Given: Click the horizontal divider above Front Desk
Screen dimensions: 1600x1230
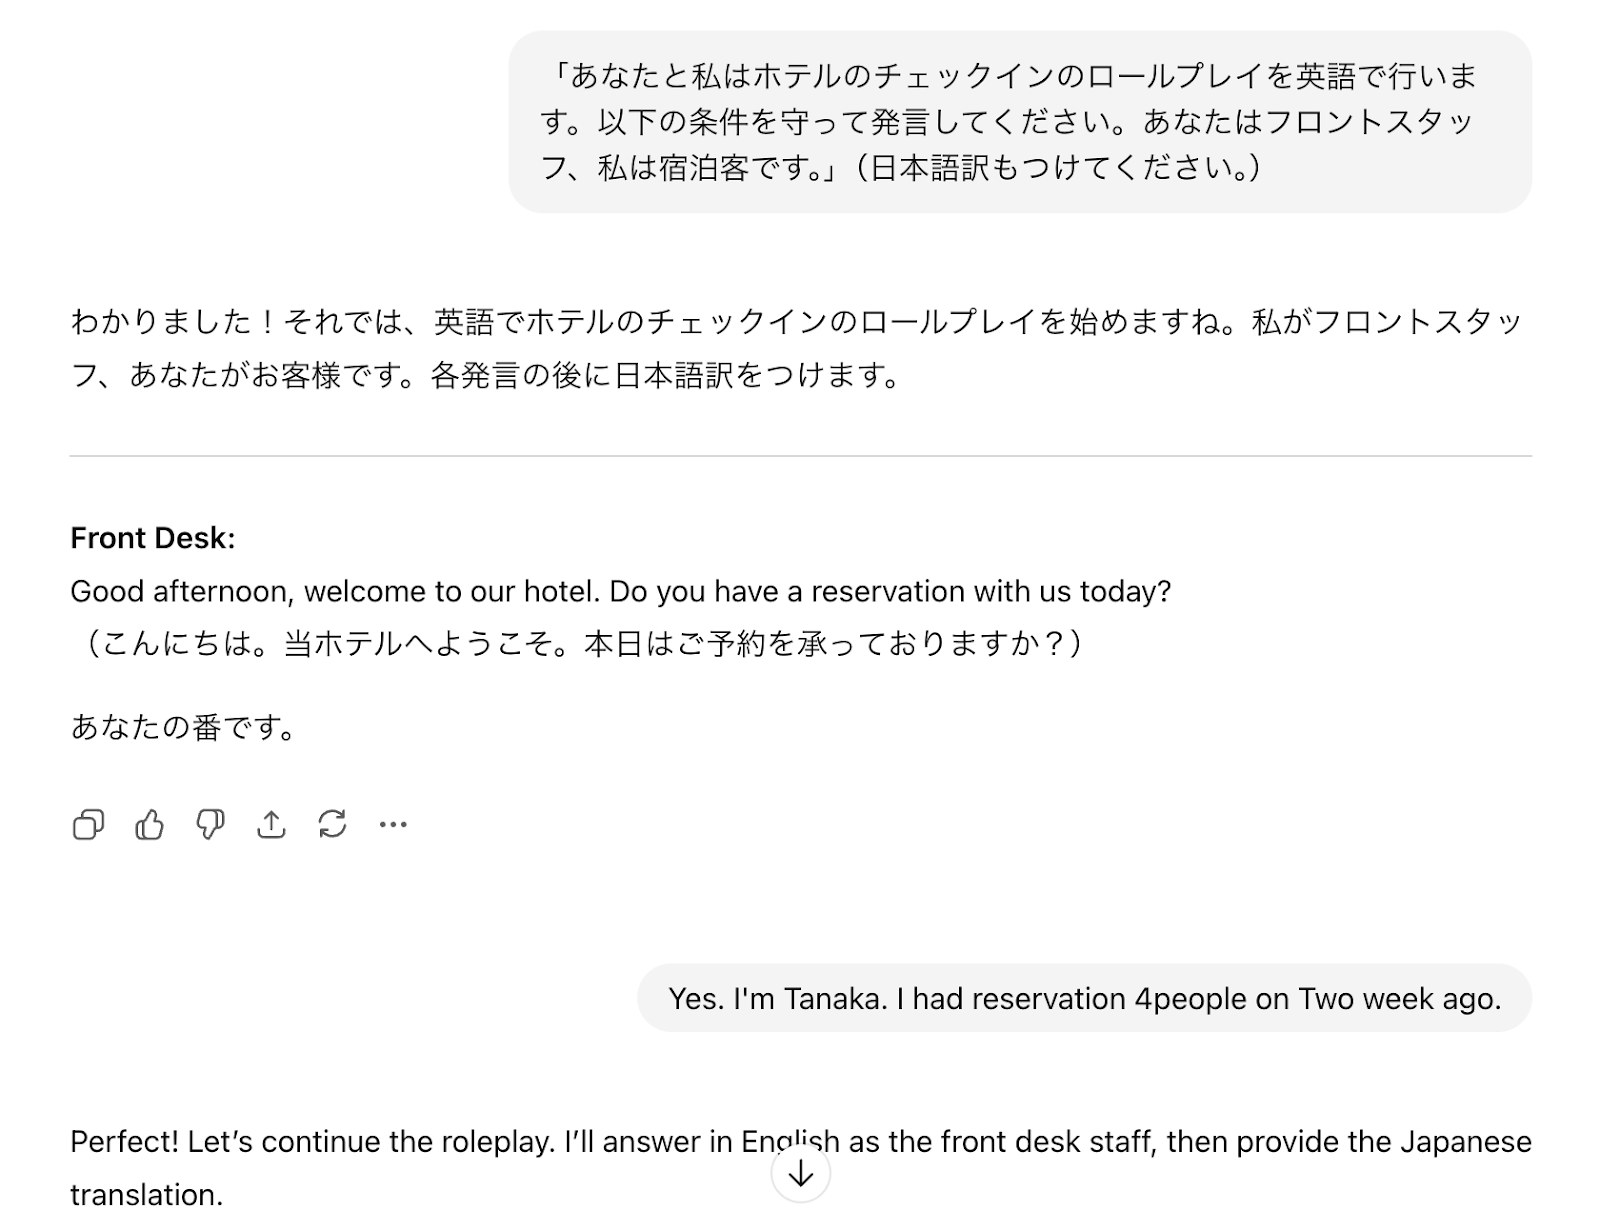Looking at the screenshot, I should 800,456.
